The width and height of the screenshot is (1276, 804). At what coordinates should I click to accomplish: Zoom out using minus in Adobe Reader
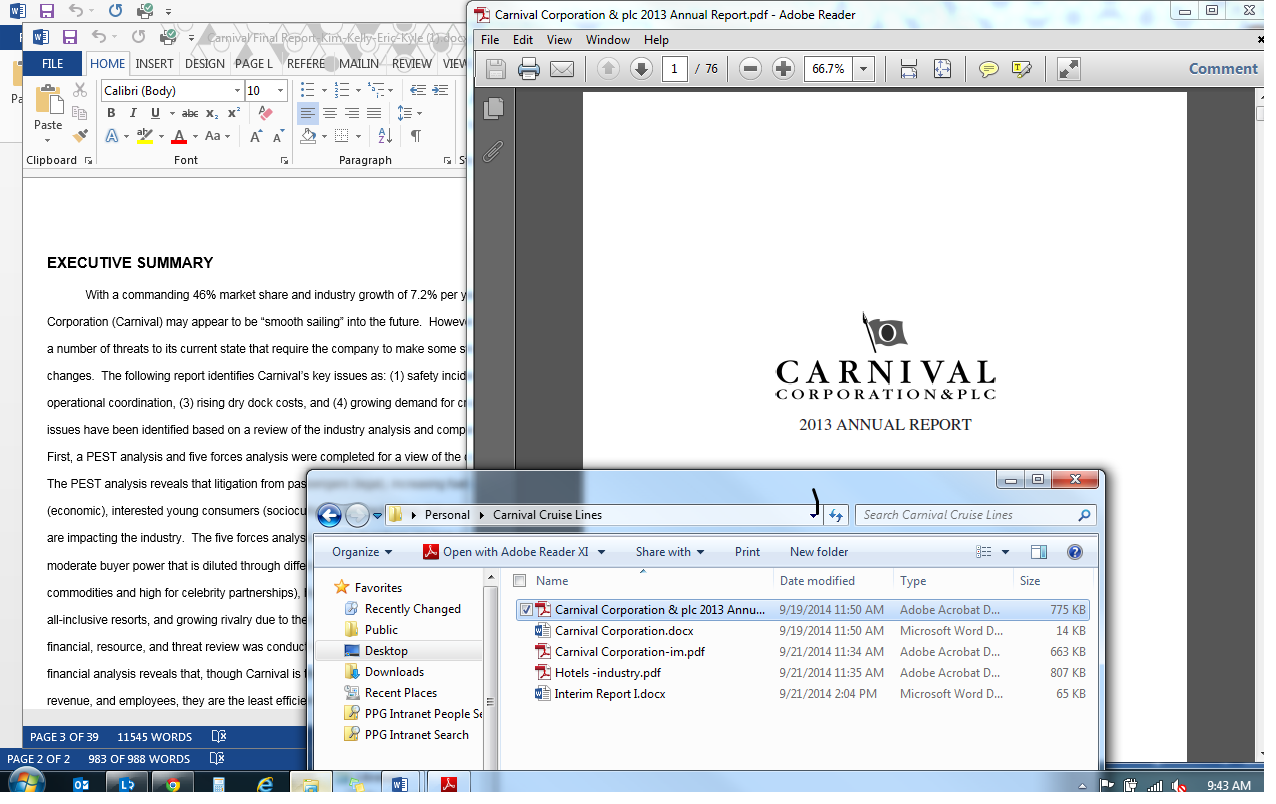pyautogui.click(x=751, y=69)
